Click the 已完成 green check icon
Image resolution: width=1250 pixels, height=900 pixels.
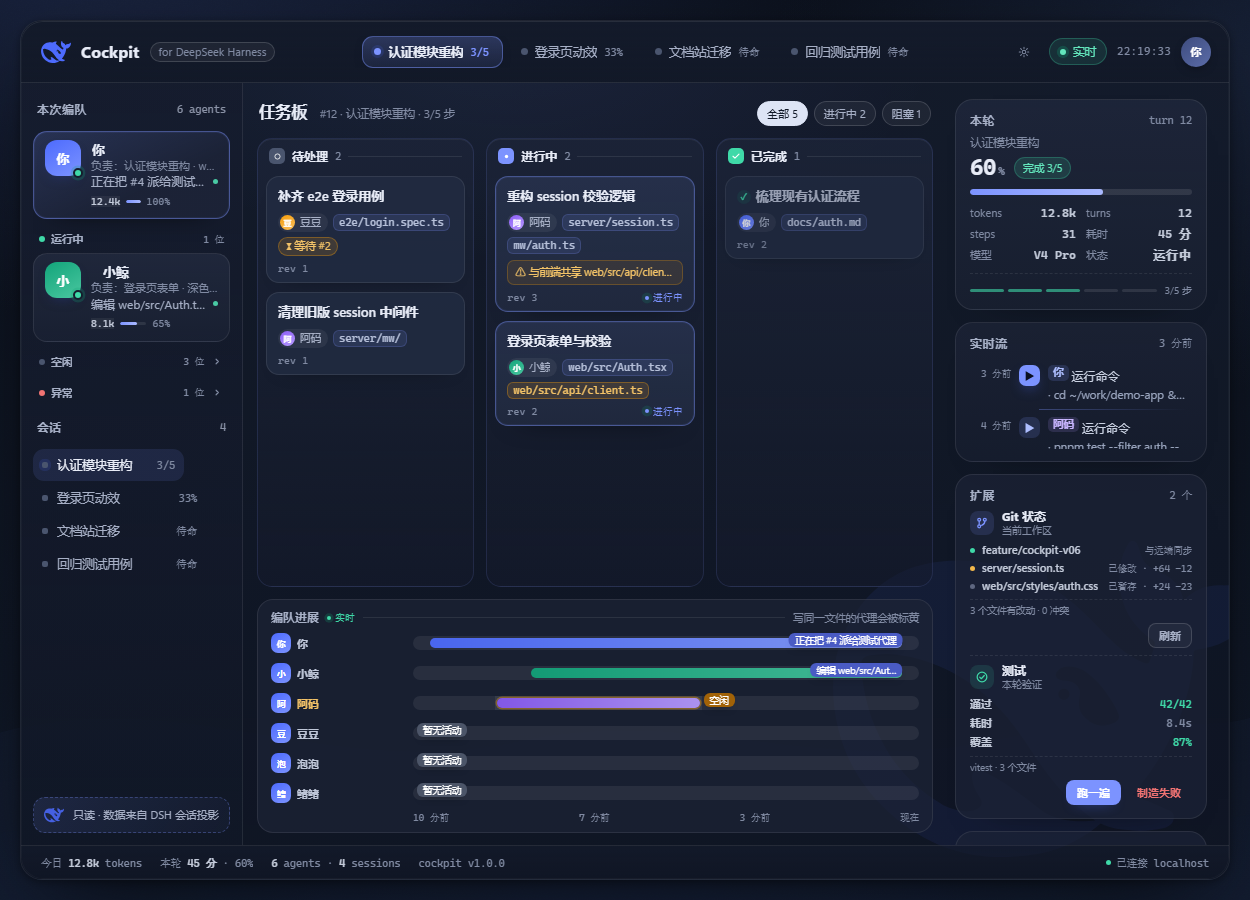click(x=736, y=156)
